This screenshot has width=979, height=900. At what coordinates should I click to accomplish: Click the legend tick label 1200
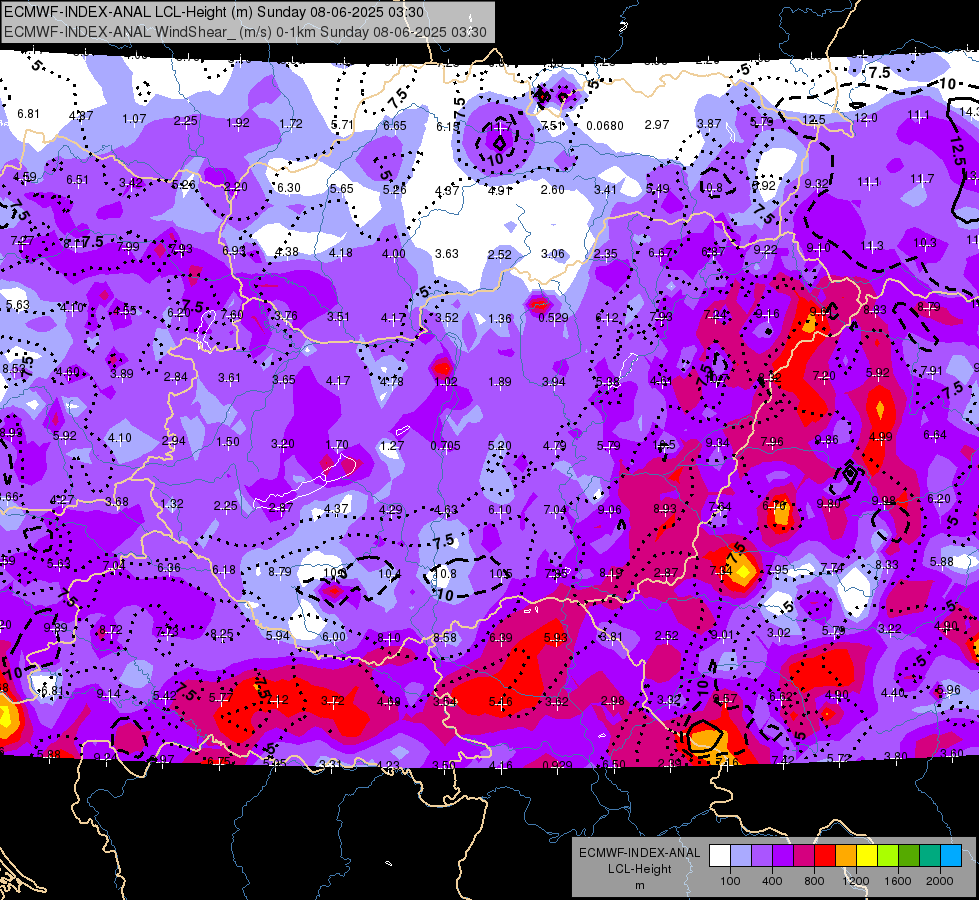click(855, 881)
